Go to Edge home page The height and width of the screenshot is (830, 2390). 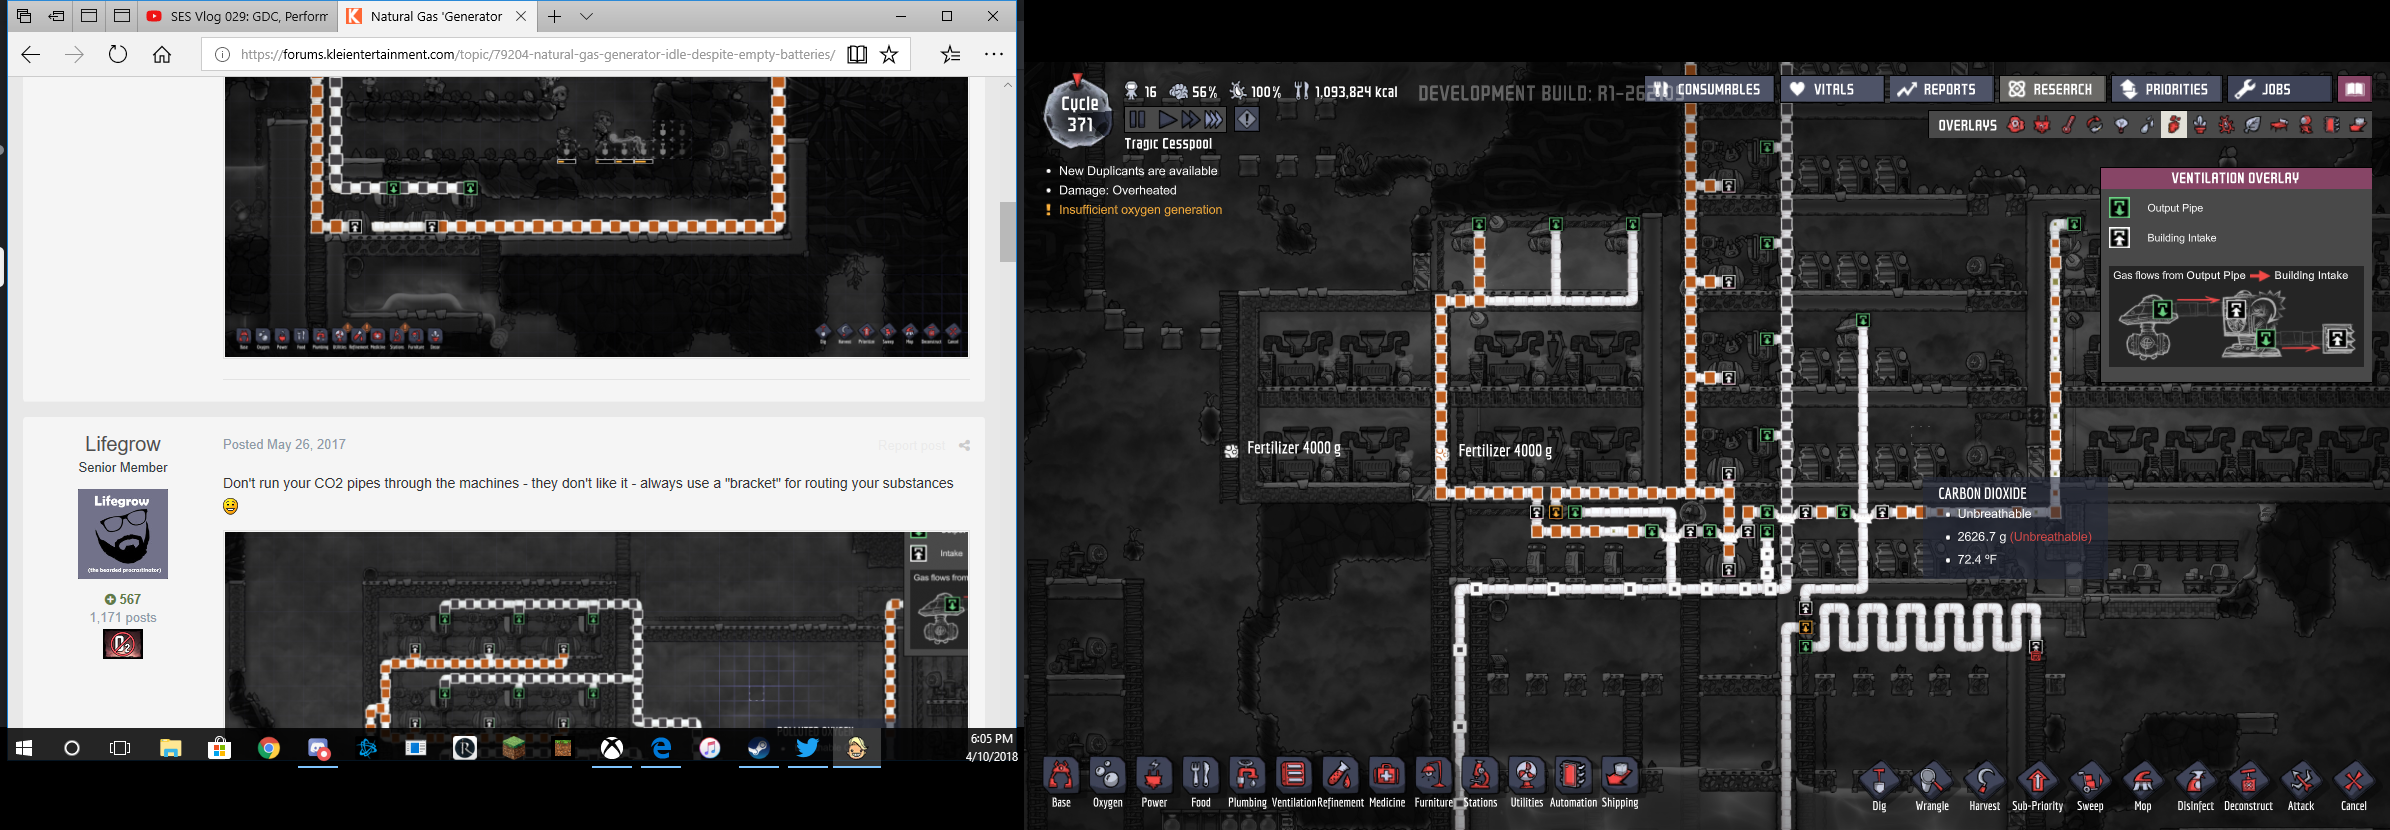coord(162,54)
